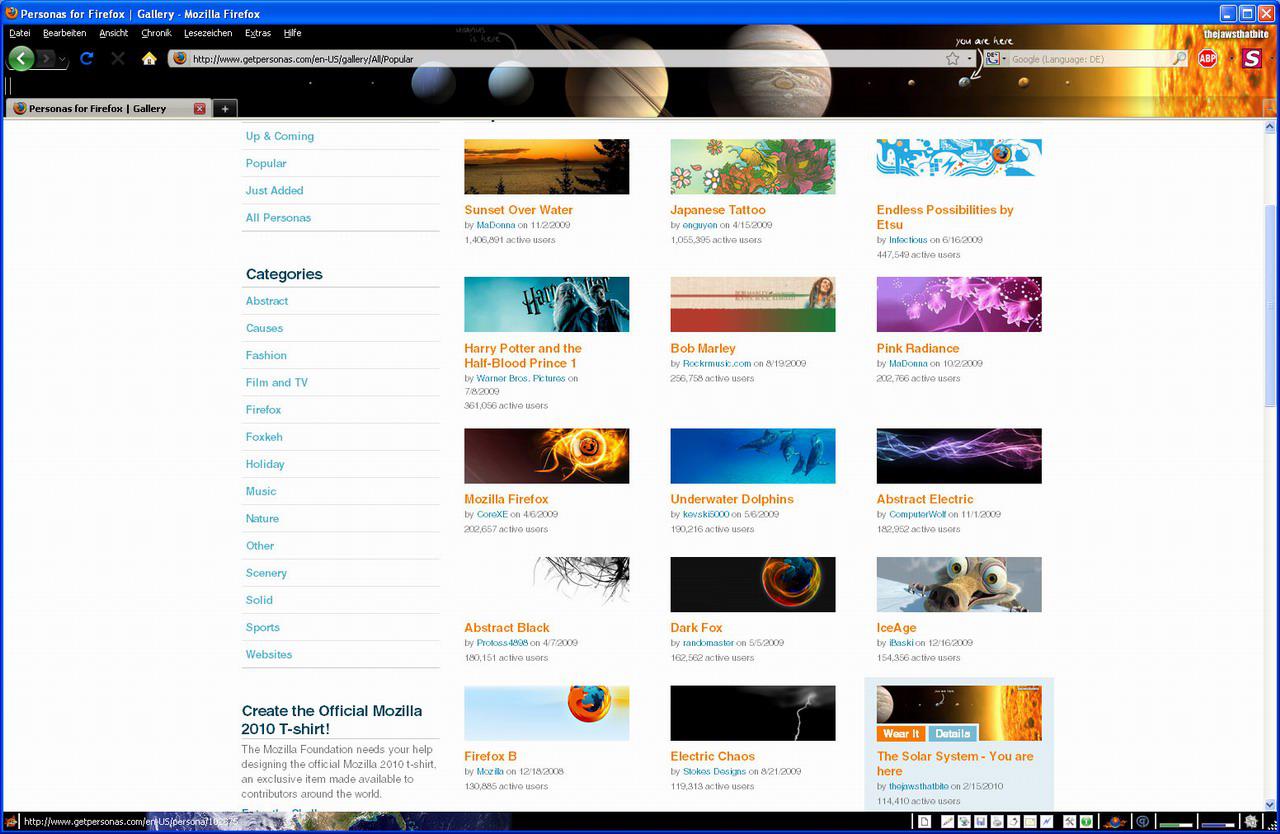Click the red S toolbar icon
1280x834 pixels.
pos(1252,58)
